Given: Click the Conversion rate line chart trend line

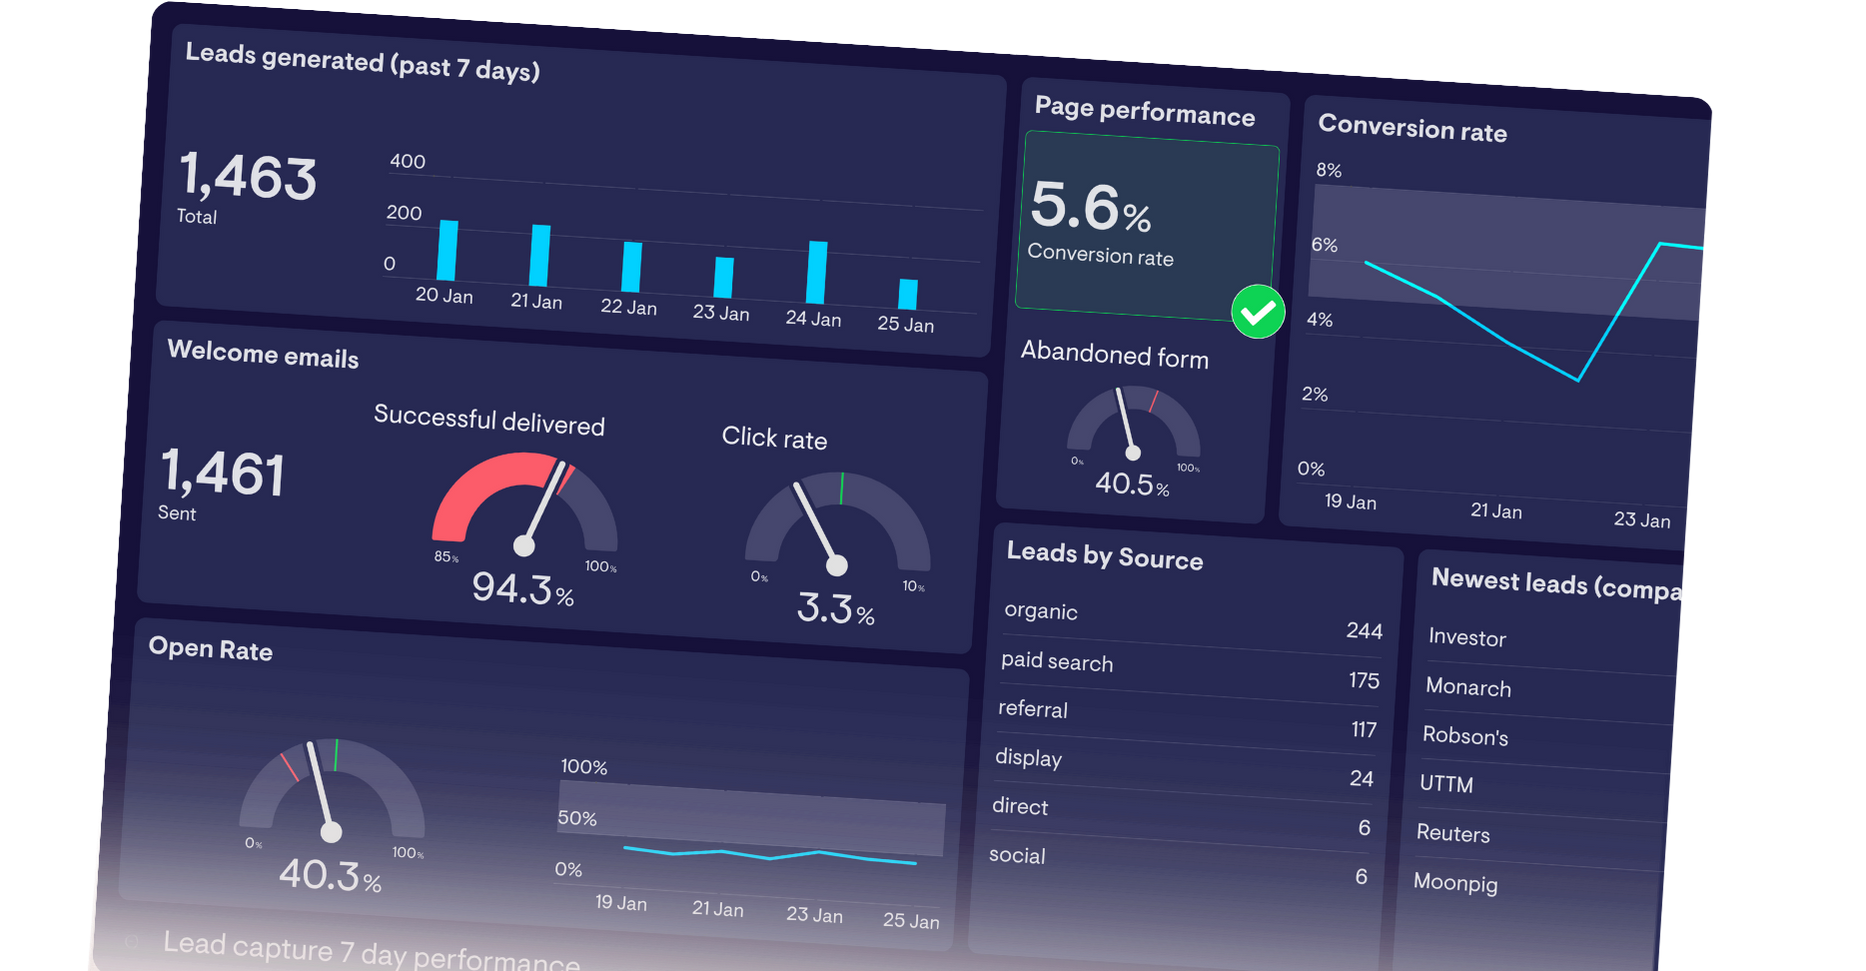Looking at the screenshot, I should pyautogui.click(x=1533, y=311).
